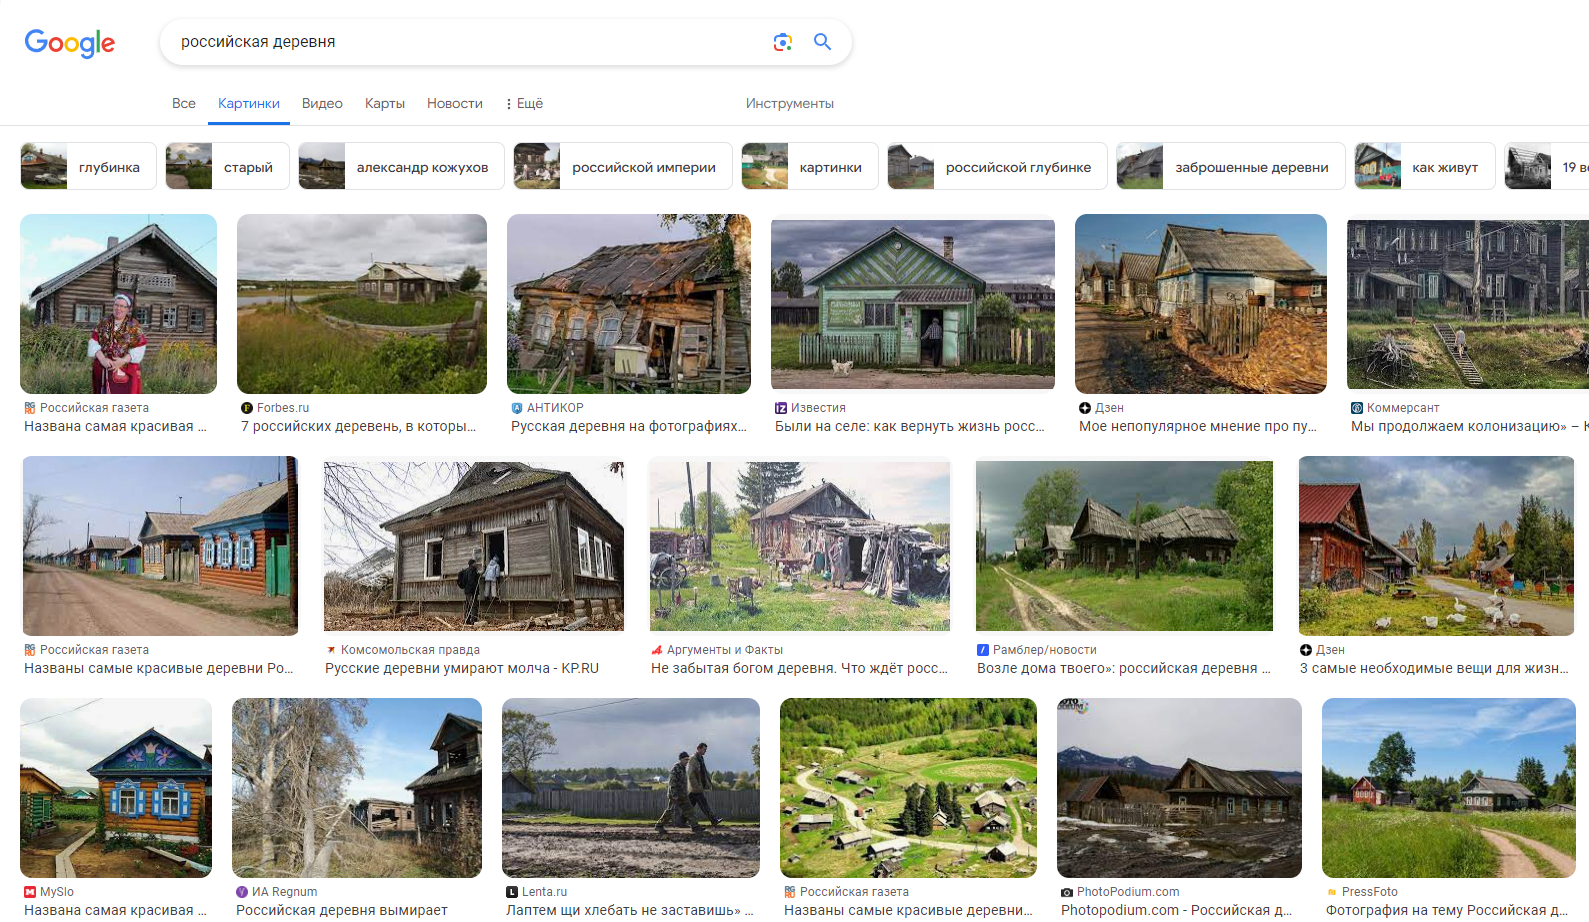Screen dimensions: 1589x922
Task: Open Google Lens image search icon
Action: pyautogui.click(x=783, y=42)
